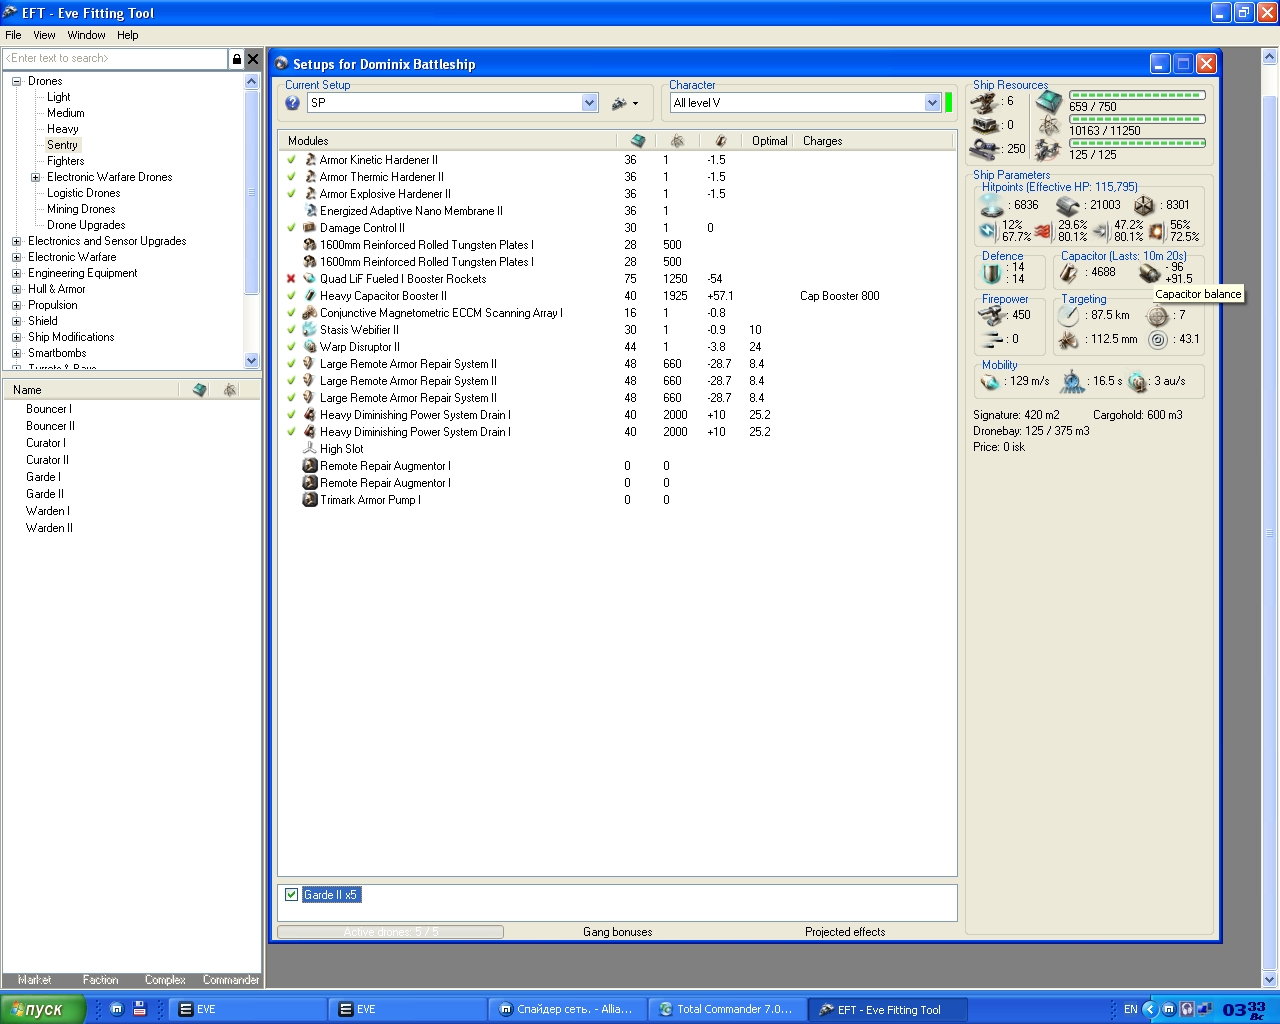Click the market search text field
The width and height of the screenshot is (1280, 1024).
coord(116,59)
